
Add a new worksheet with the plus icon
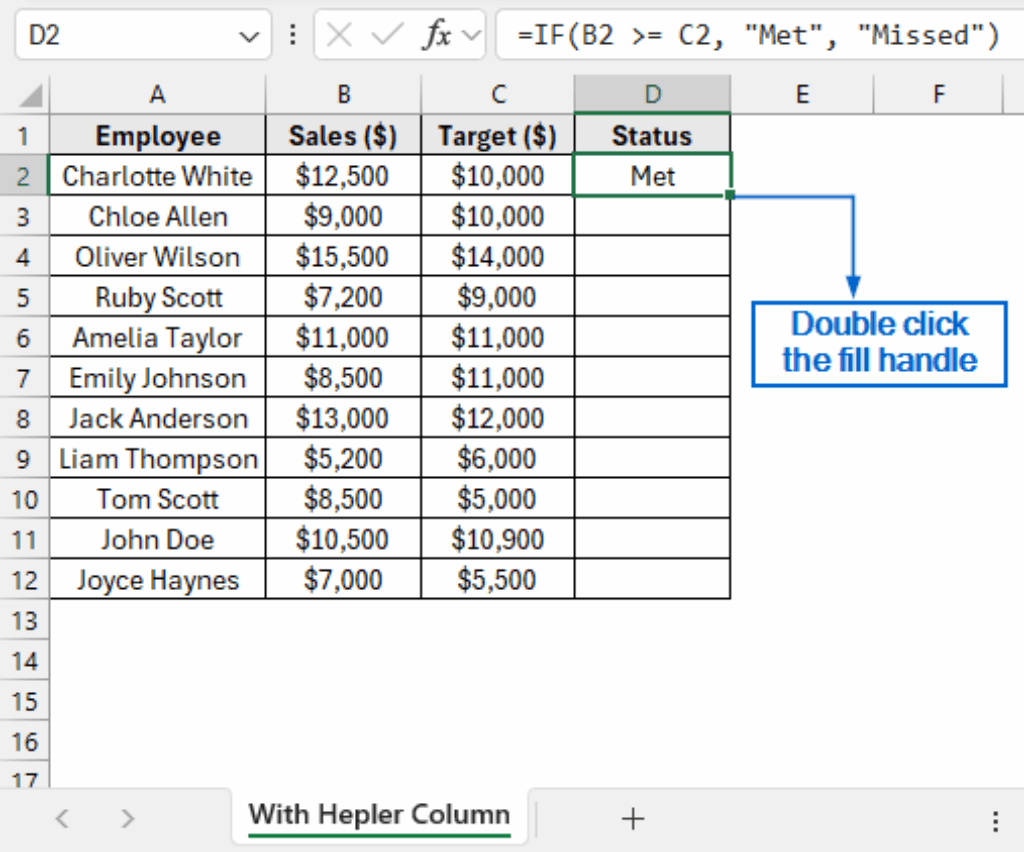(x=633, y=818)
